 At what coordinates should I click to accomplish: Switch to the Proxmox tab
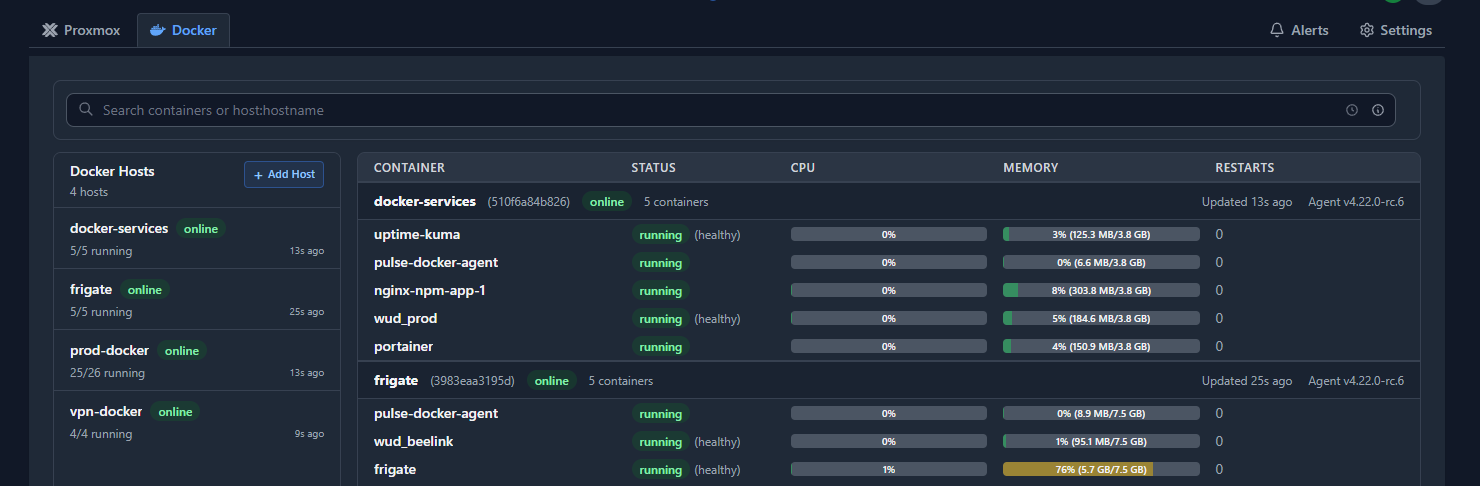(x=81, y=30)
